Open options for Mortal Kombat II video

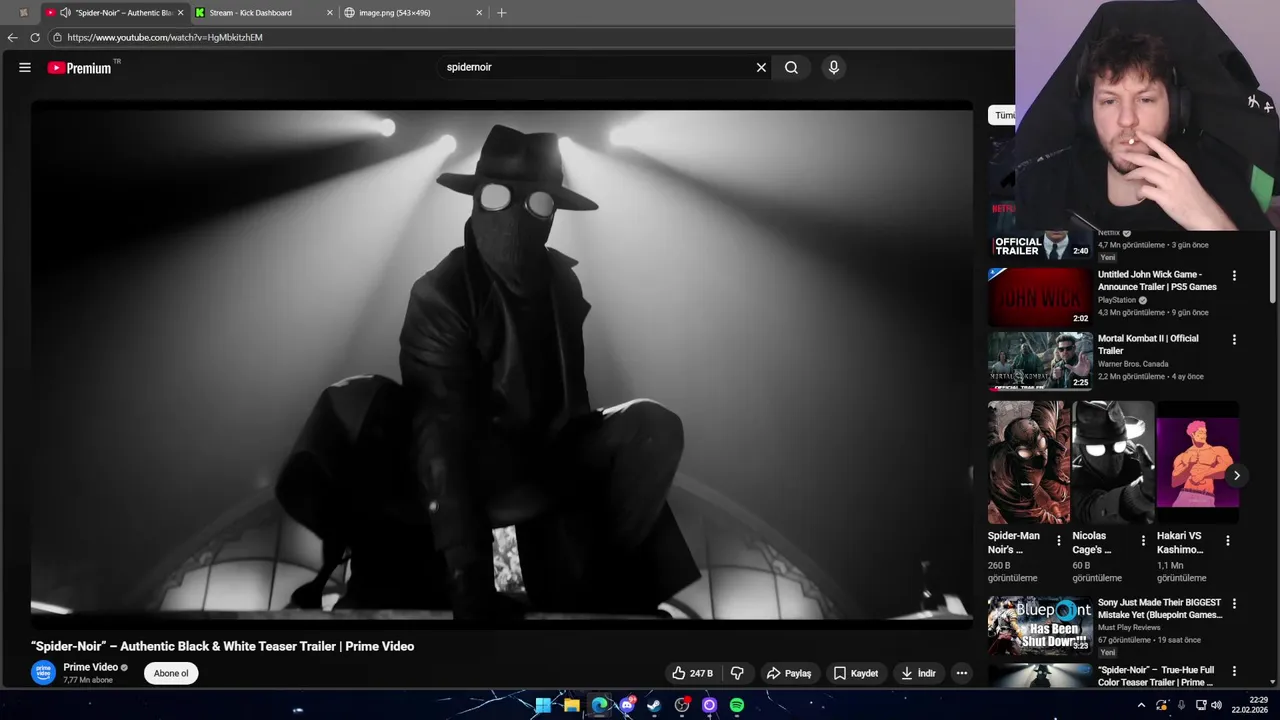click(x=1234, y=339)
